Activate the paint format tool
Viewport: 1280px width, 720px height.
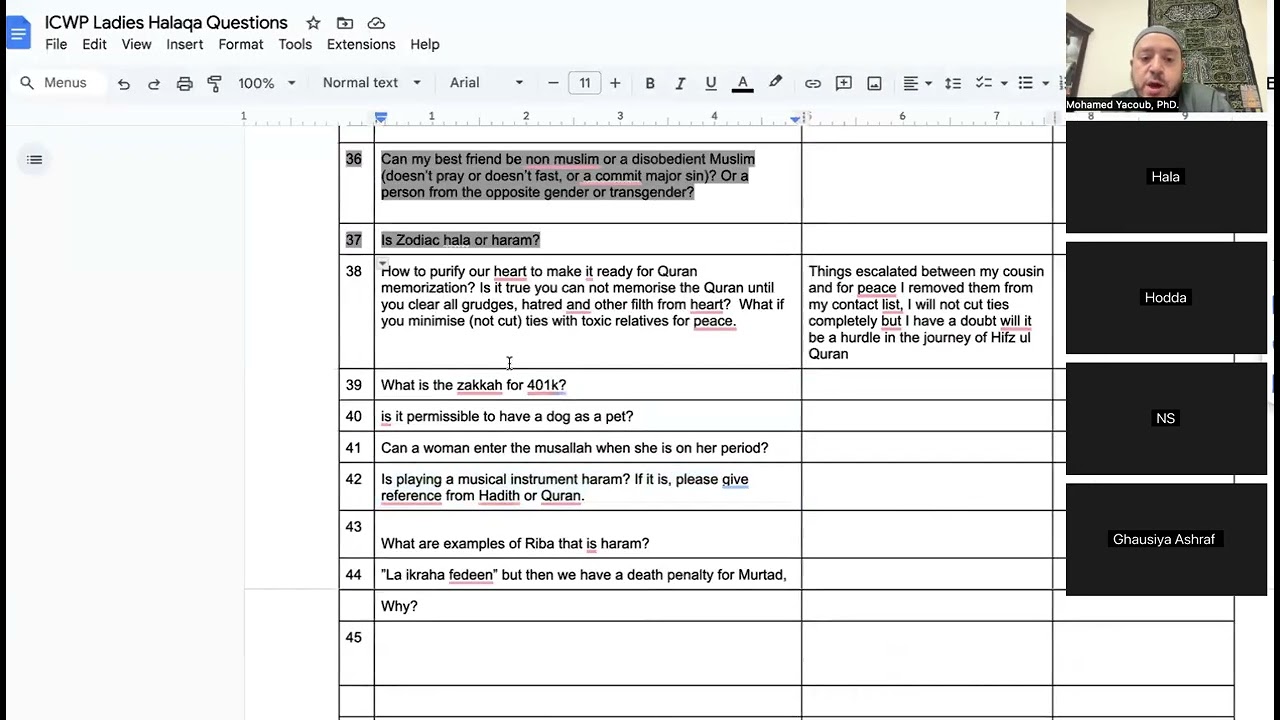[214, 83]
